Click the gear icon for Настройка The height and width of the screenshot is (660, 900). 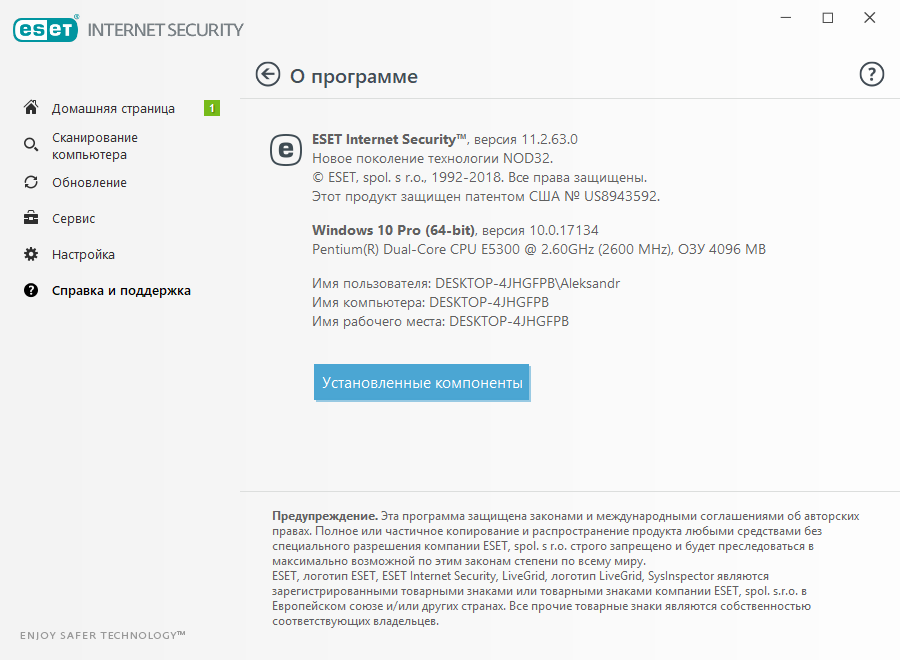[31, 254]
